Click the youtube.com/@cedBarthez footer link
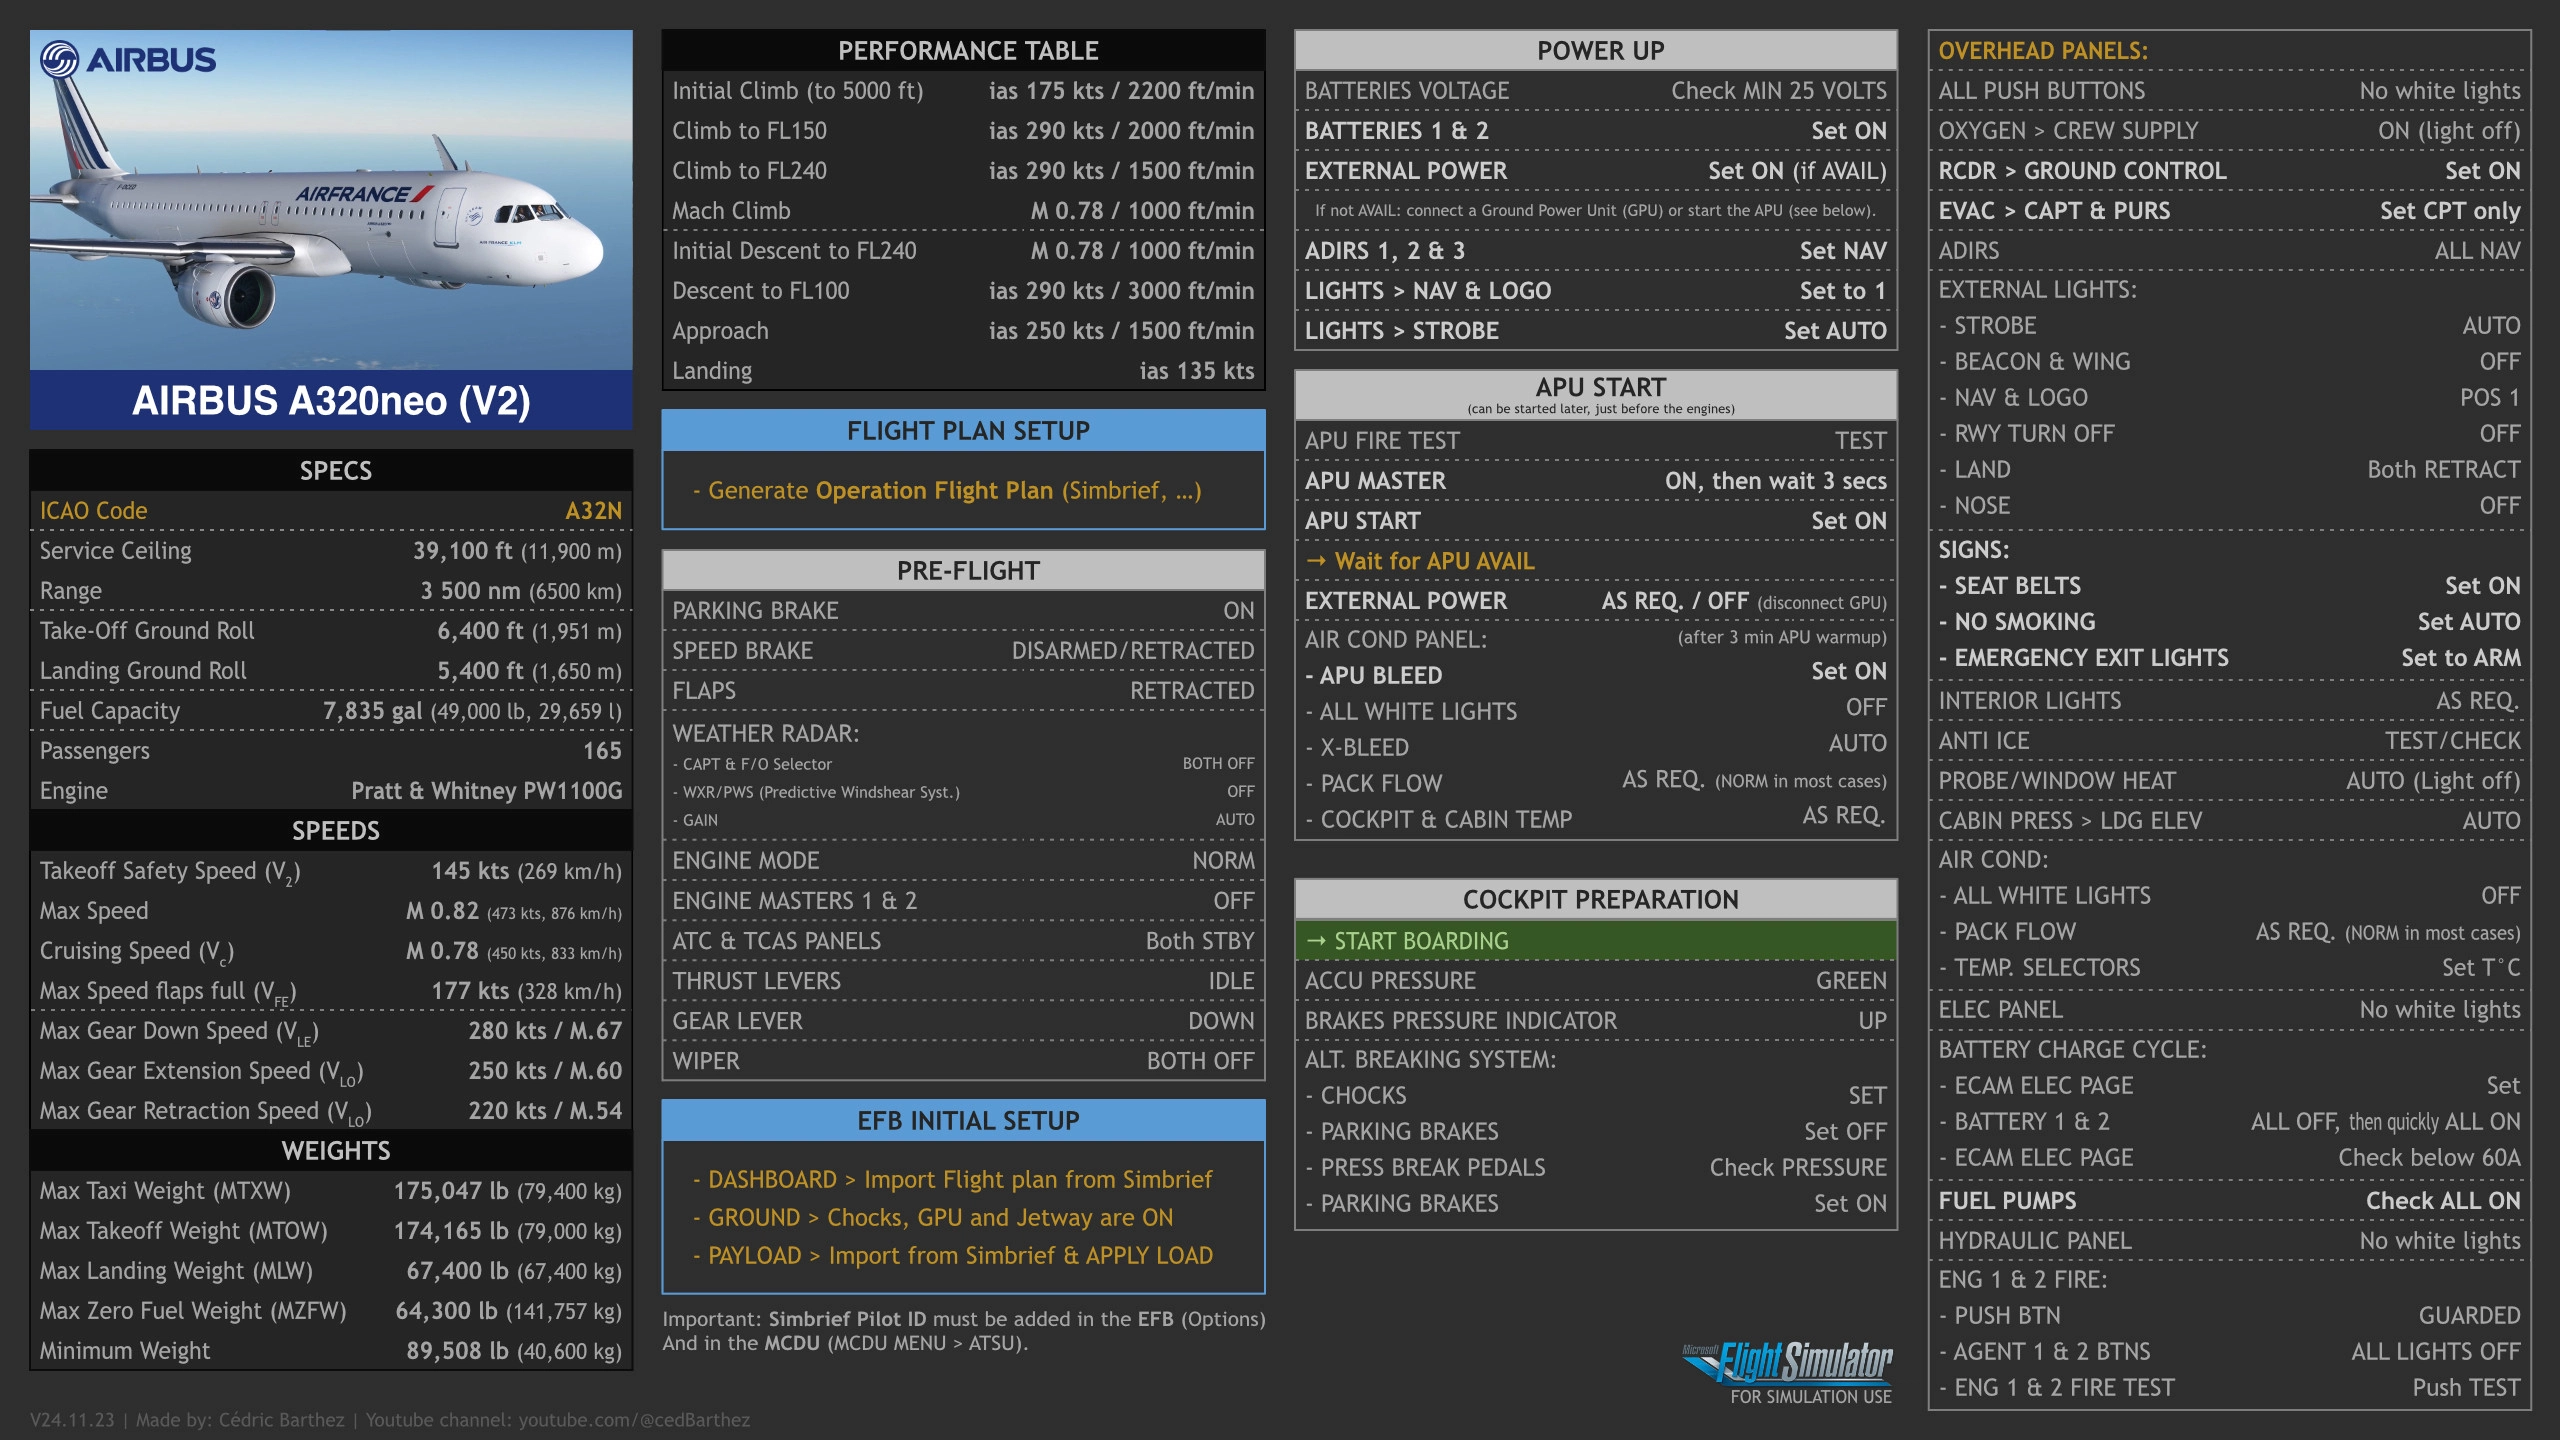2560x1440 pixels. click(634, 1420)
